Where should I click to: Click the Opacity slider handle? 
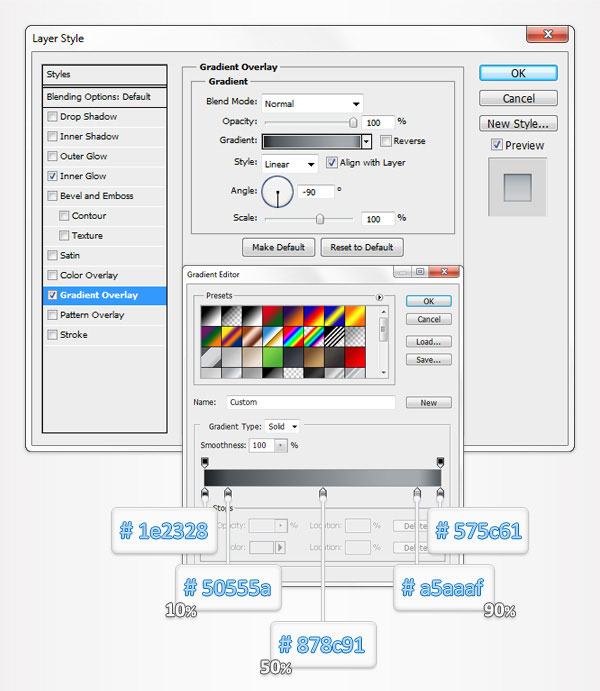coord(353,123)
